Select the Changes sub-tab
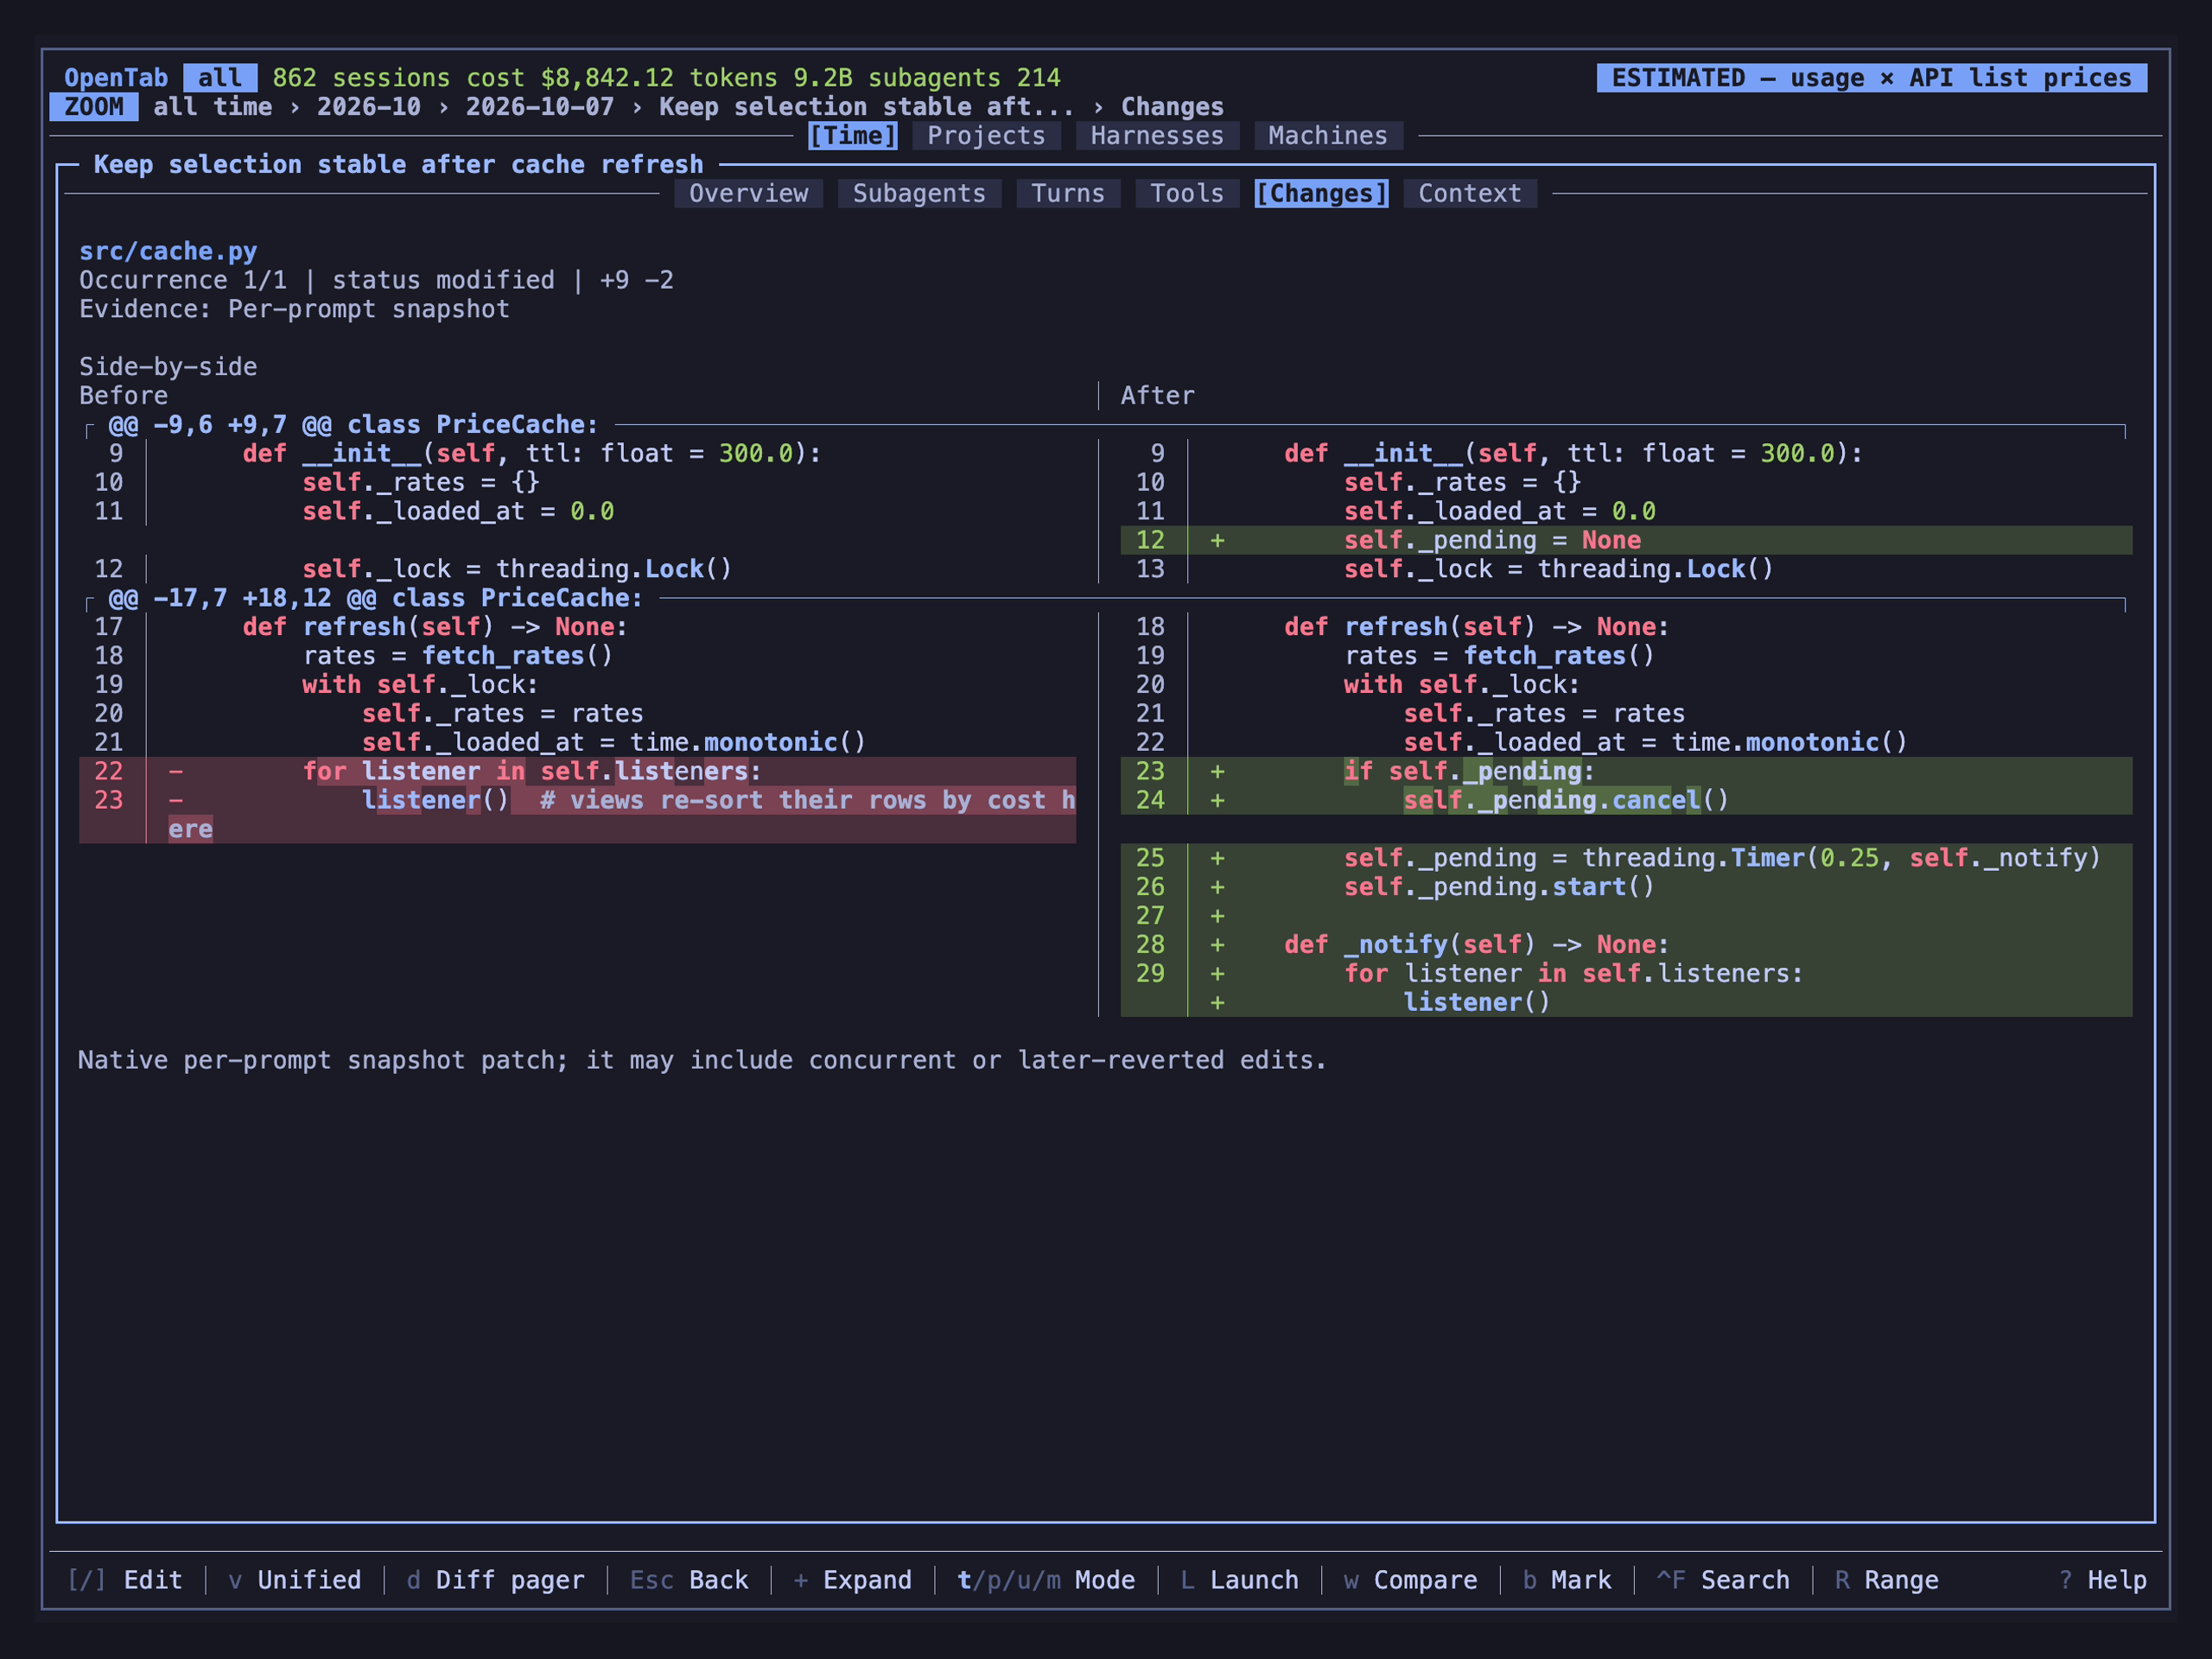2212x1659 pixels. [x=1321, y=193]
